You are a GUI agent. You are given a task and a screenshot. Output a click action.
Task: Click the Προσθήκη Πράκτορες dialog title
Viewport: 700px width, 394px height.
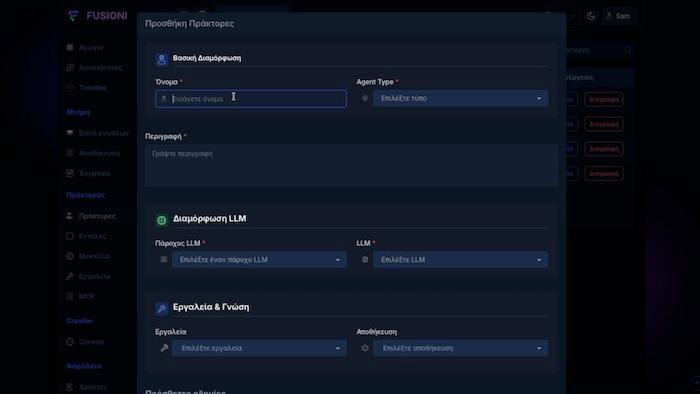pyautogui.click(x=189, y=24)
